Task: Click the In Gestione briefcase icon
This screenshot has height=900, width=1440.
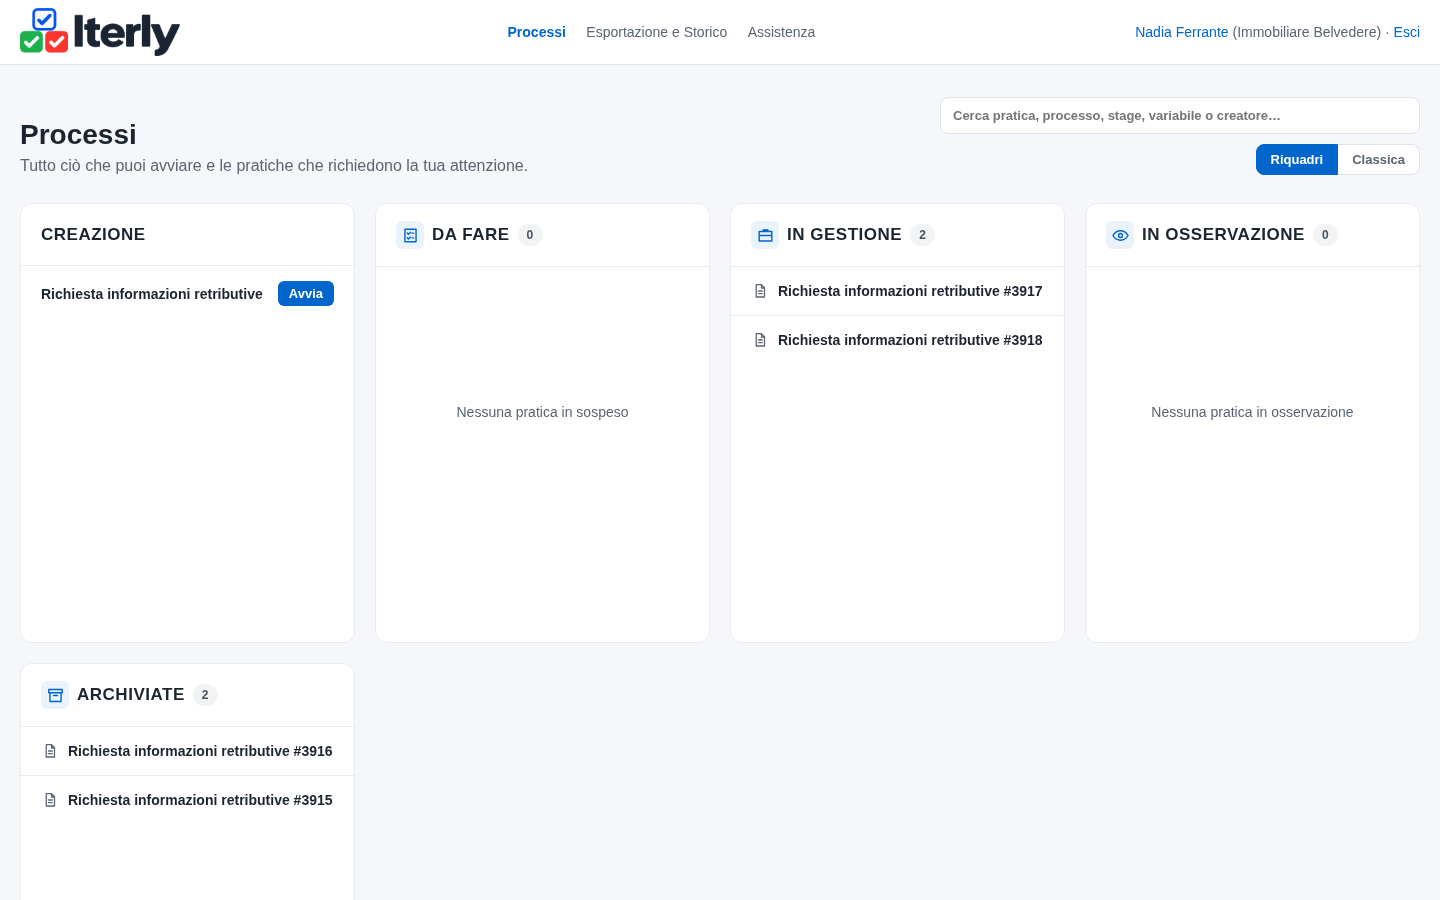Action: click(765, 235)
